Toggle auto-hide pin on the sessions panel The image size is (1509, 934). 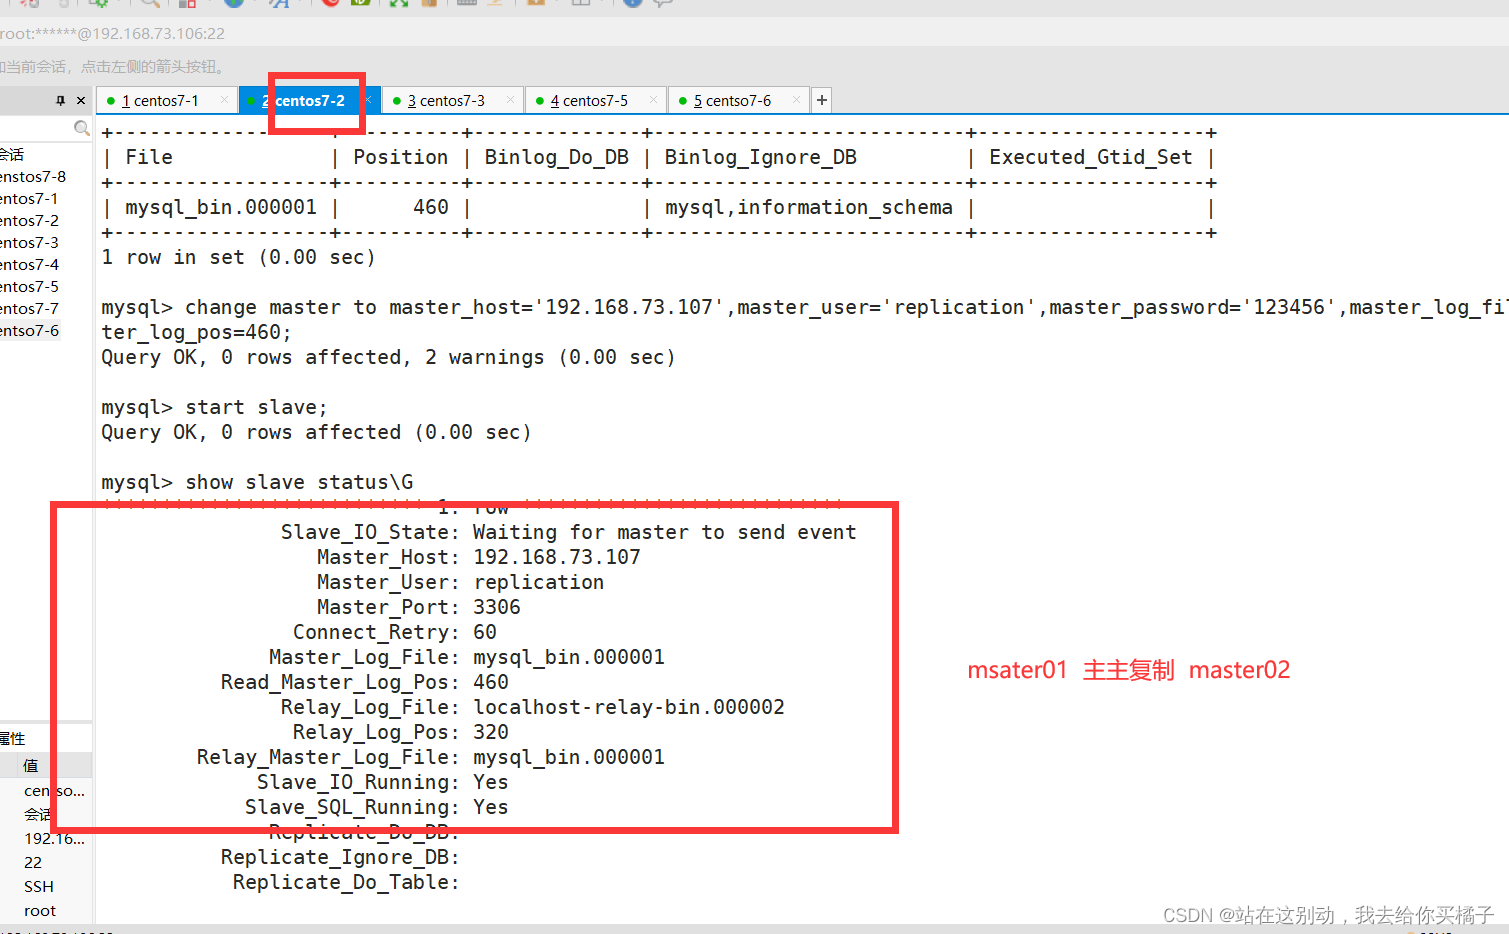(x=60, y=100)
